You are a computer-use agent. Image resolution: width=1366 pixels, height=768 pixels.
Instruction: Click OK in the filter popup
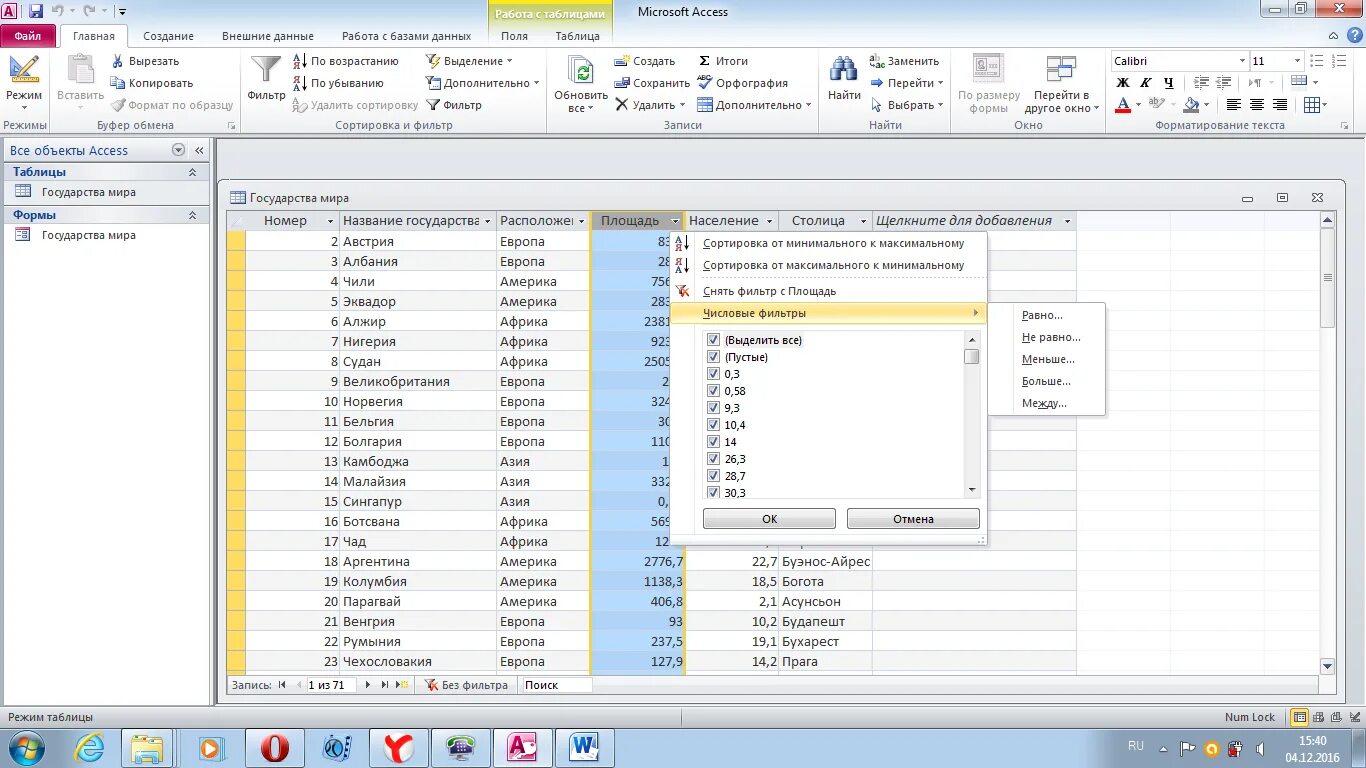769,519
